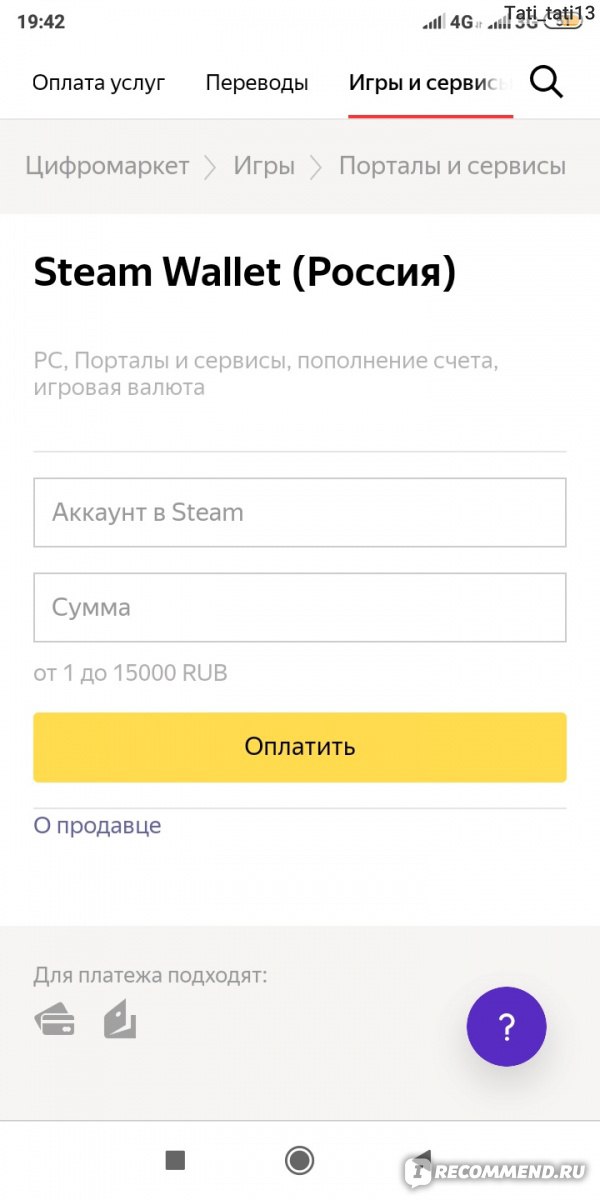Viewport: 600px width, 1200px height.
Task: Focus the Сумма amount field
Action: tap(300, 607)
